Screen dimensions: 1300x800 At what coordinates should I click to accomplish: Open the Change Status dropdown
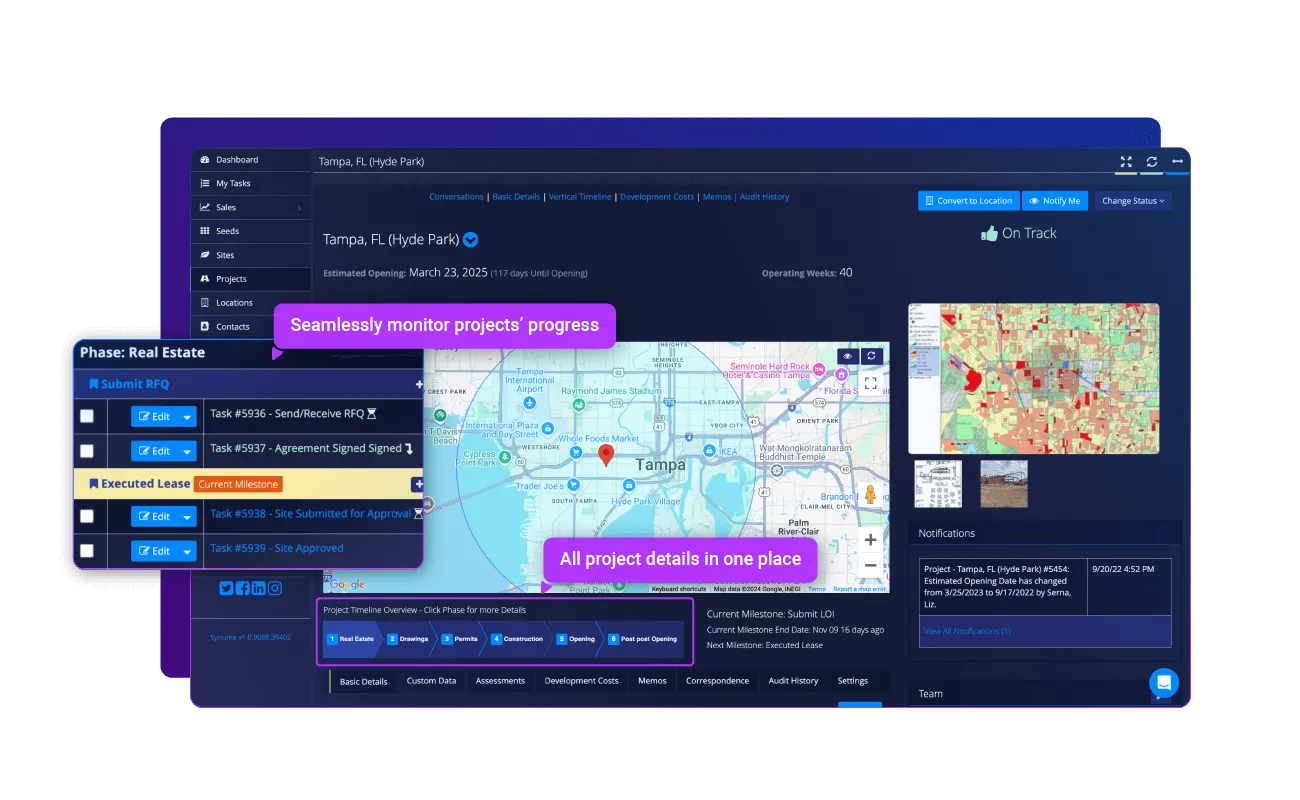pos(1133,201)
